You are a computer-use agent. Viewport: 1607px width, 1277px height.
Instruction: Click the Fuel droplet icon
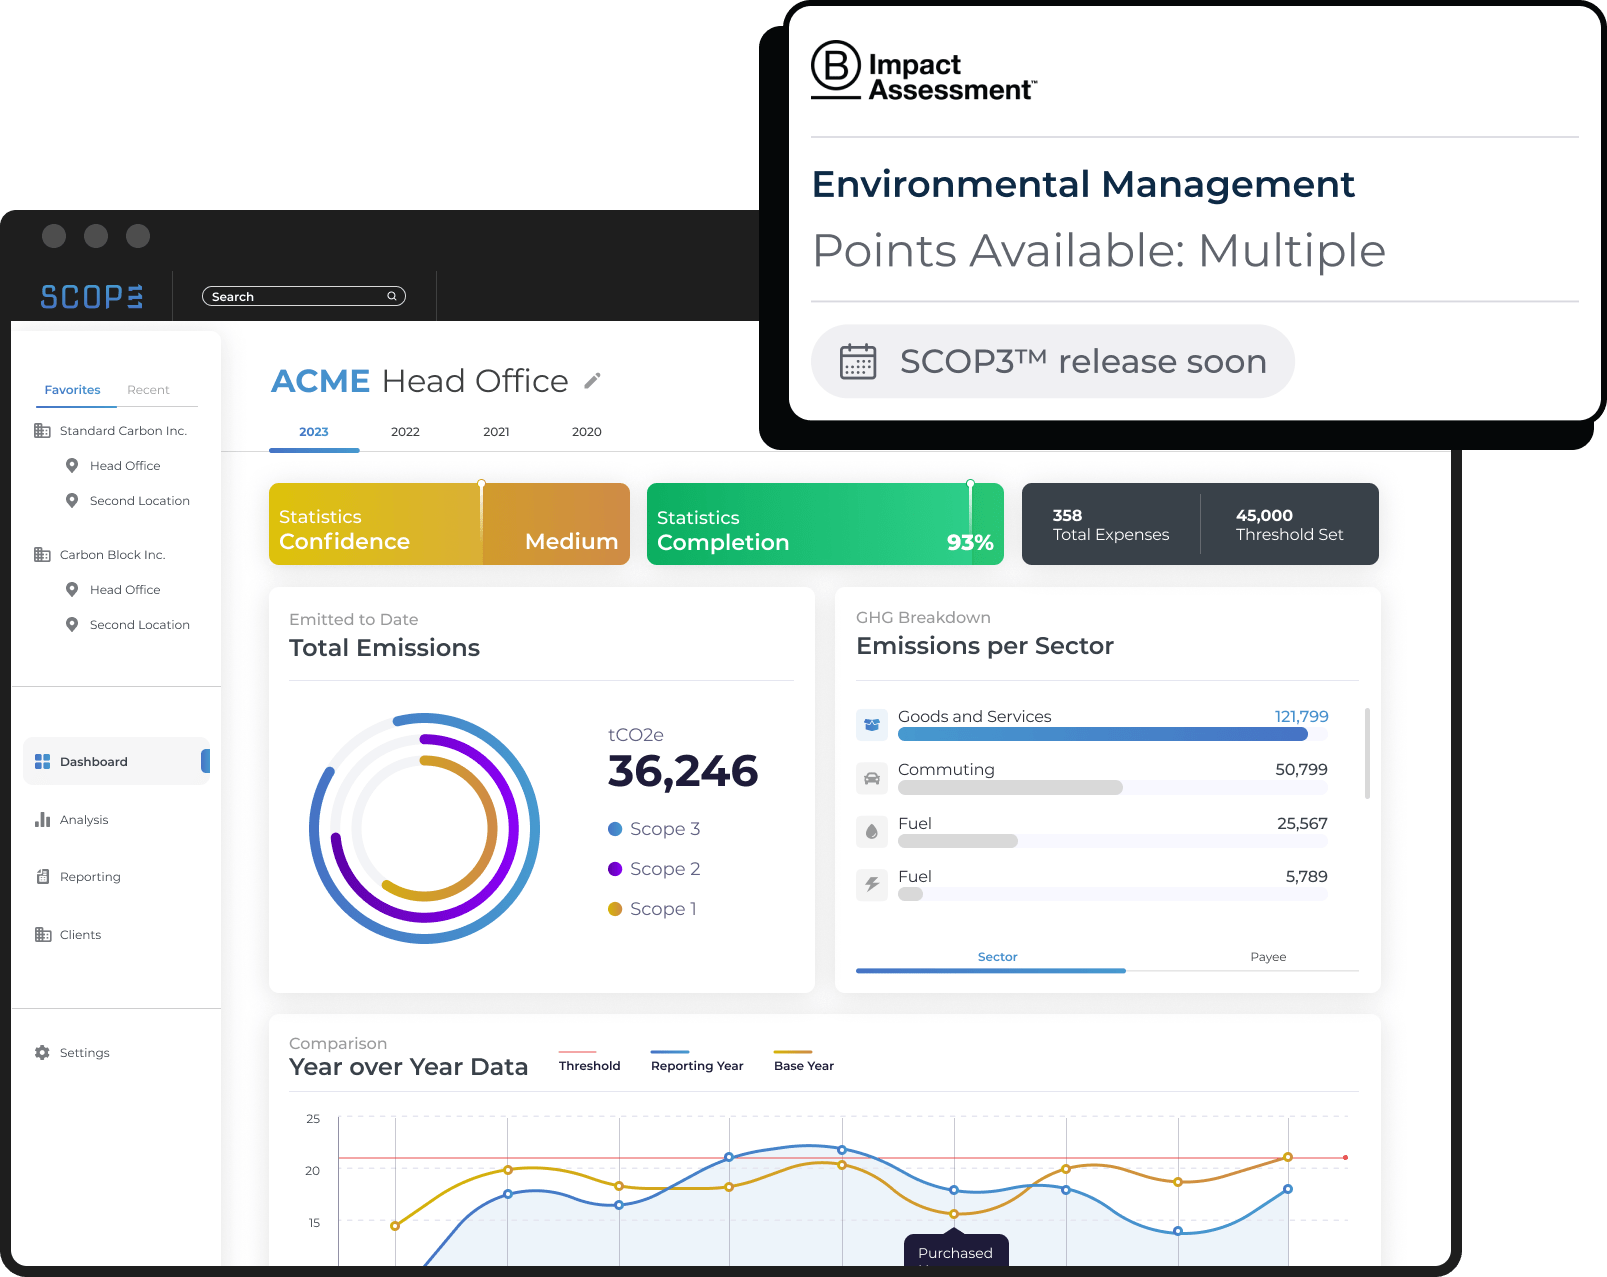[872, 832]
